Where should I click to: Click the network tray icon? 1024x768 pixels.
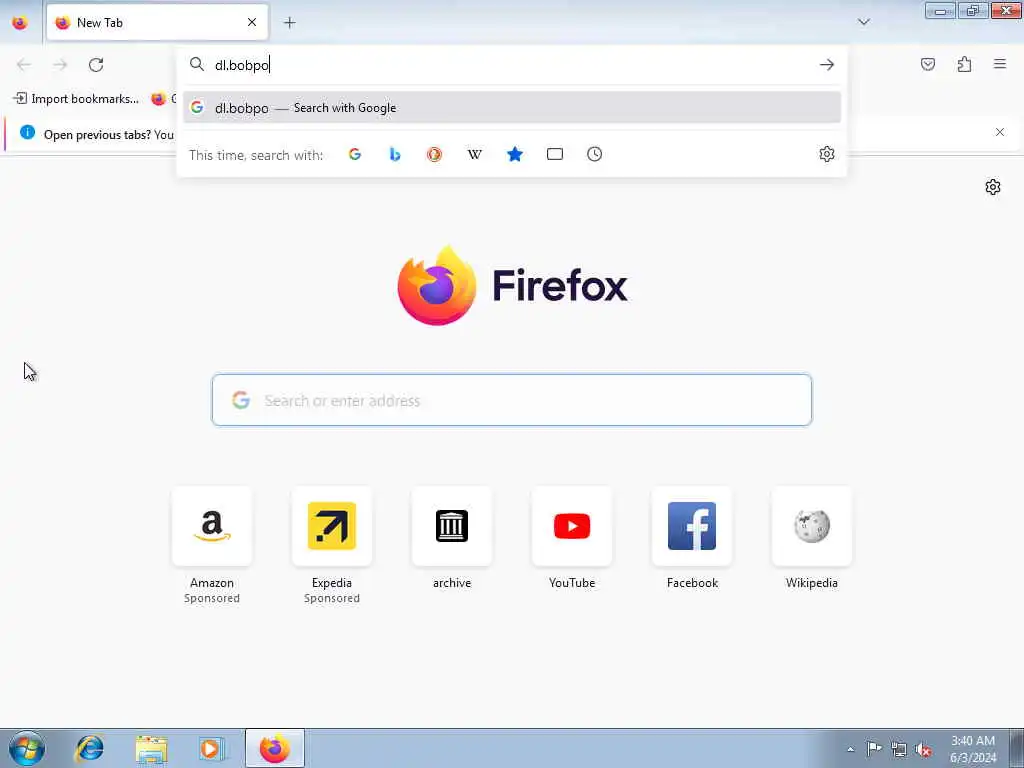tap(899, 749)
